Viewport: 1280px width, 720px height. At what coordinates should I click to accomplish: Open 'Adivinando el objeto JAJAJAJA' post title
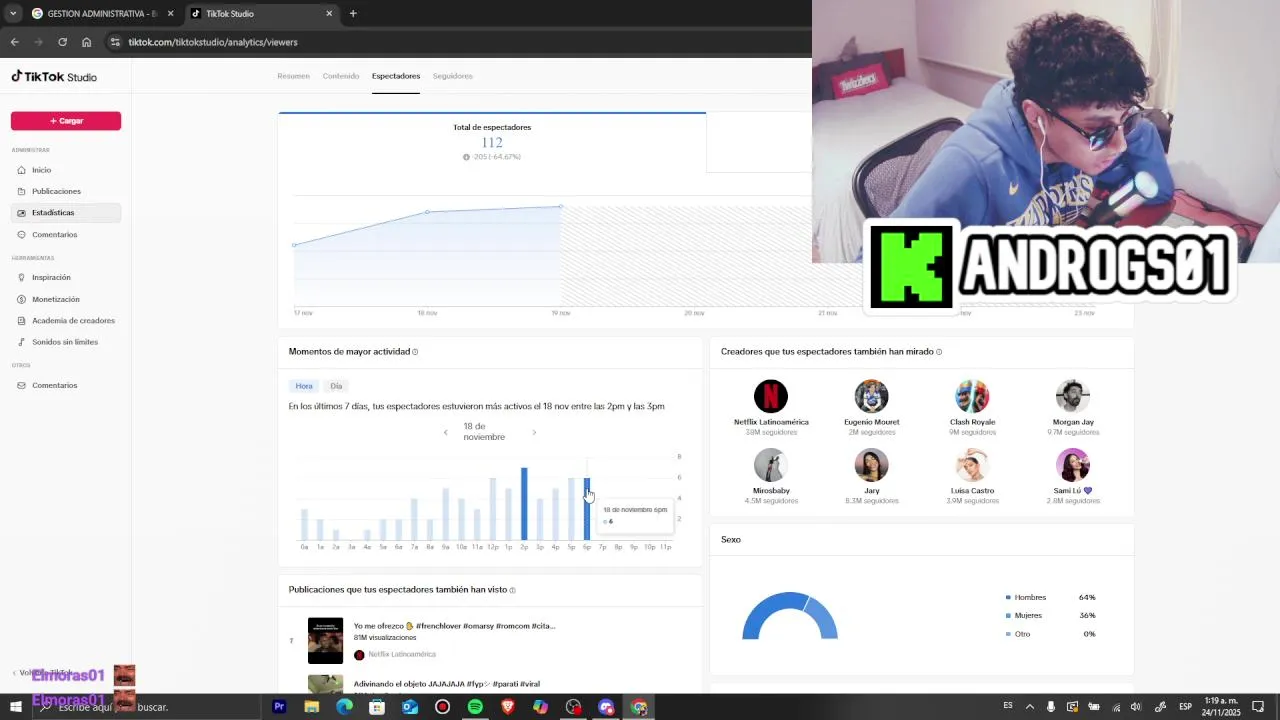tap(446, 684)
